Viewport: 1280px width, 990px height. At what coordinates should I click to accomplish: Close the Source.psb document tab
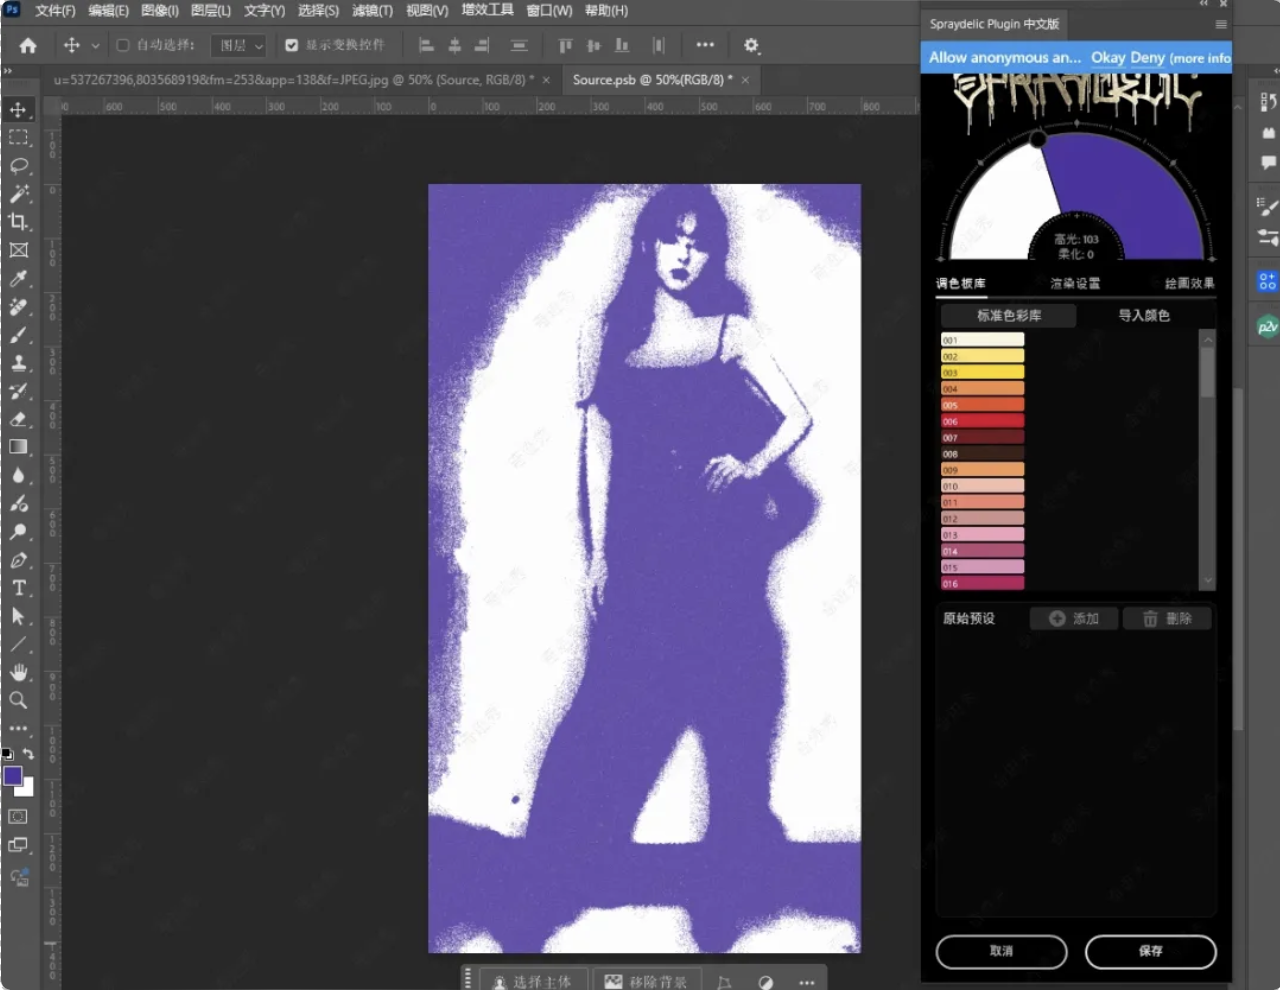tap(745, 80)
